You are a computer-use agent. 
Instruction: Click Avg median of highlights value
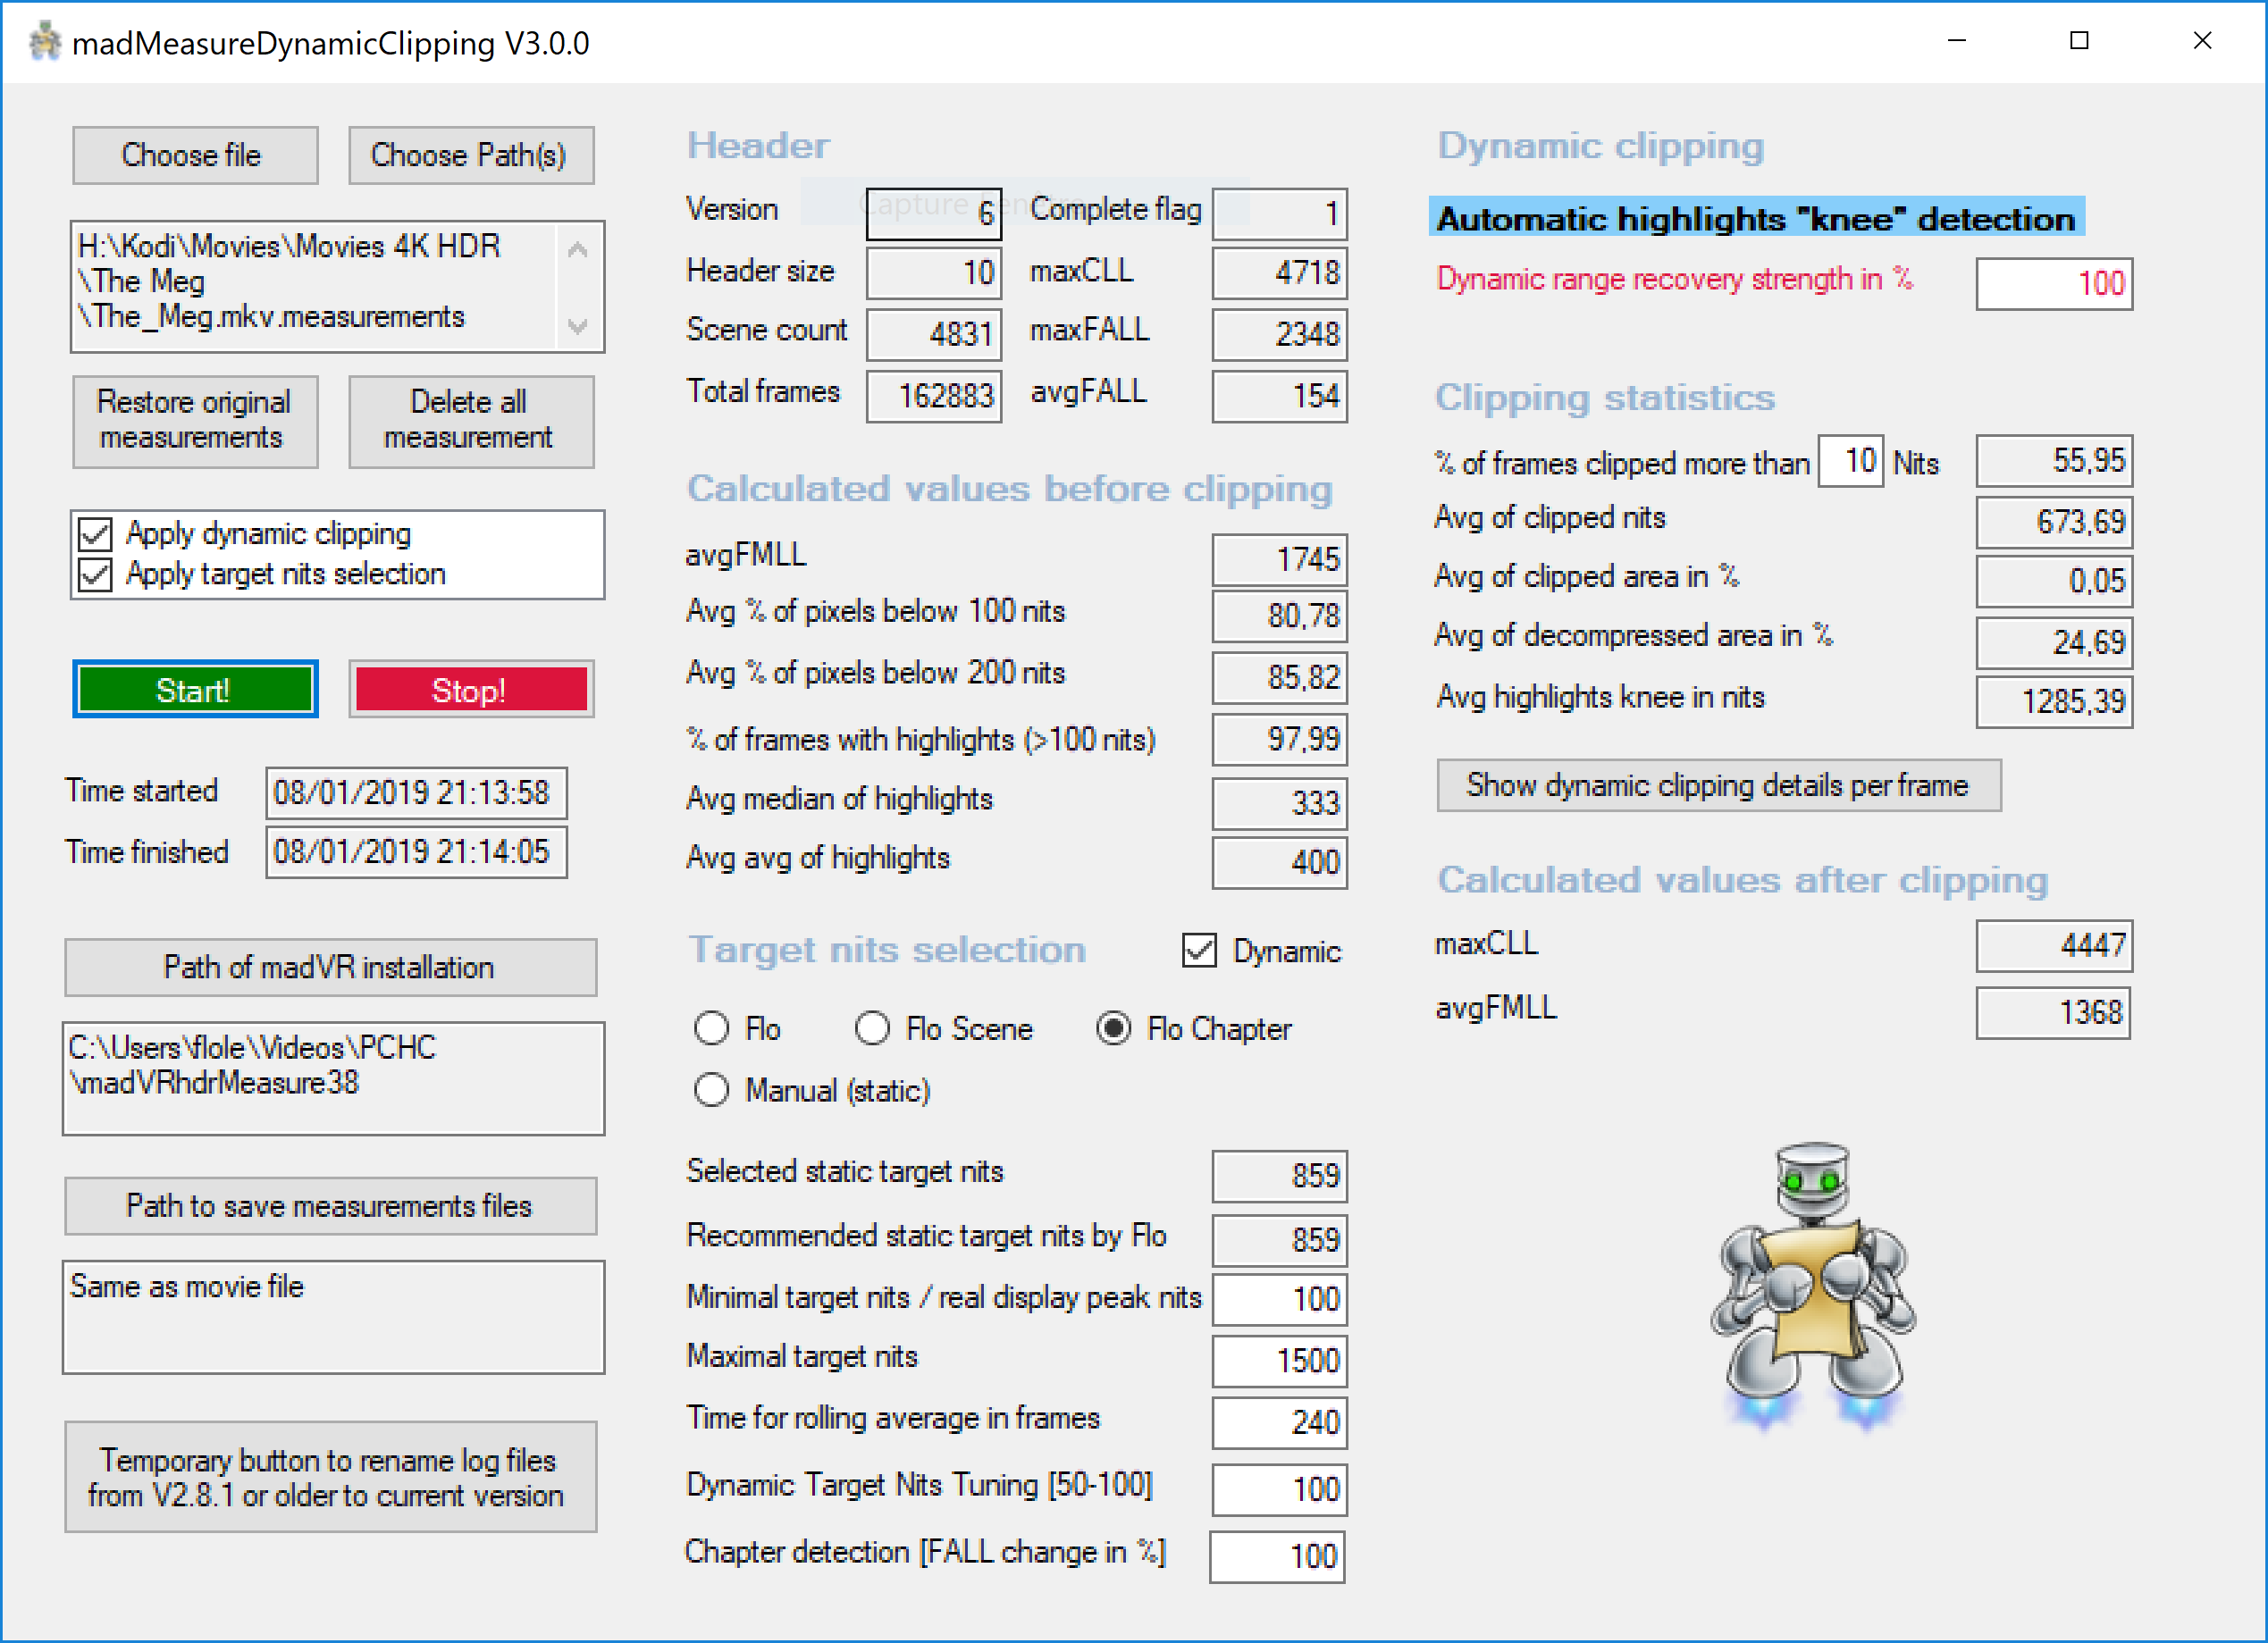tap(1279, 803)
